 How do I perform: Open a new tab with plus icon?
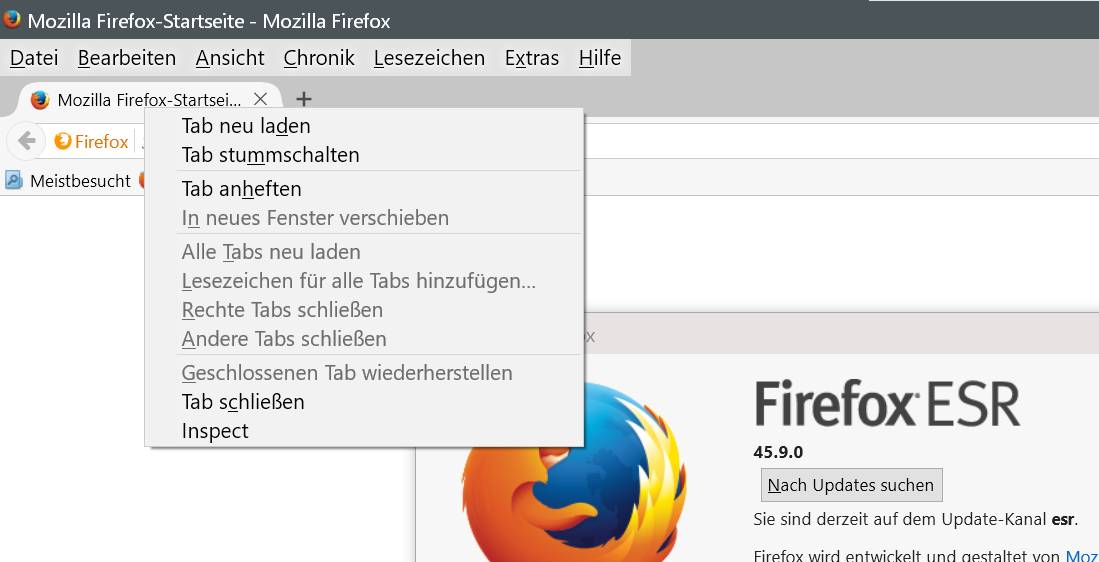[x=305, y=99]
